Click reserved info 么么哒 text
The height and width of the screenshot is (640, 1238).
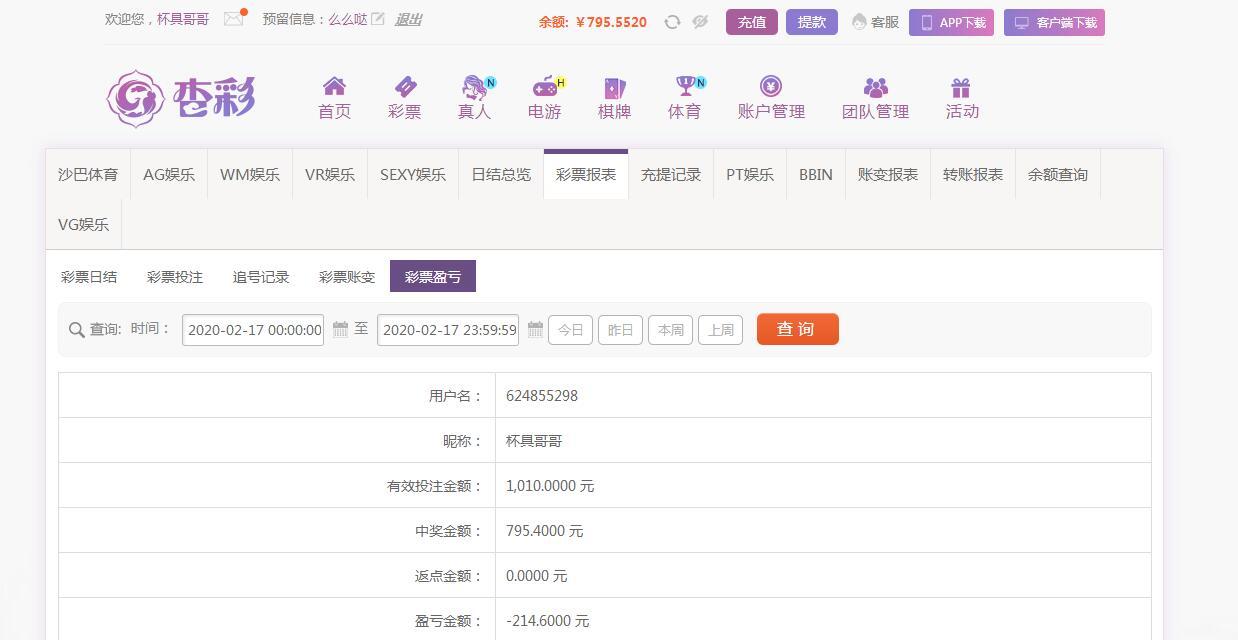tap(348, 19)
